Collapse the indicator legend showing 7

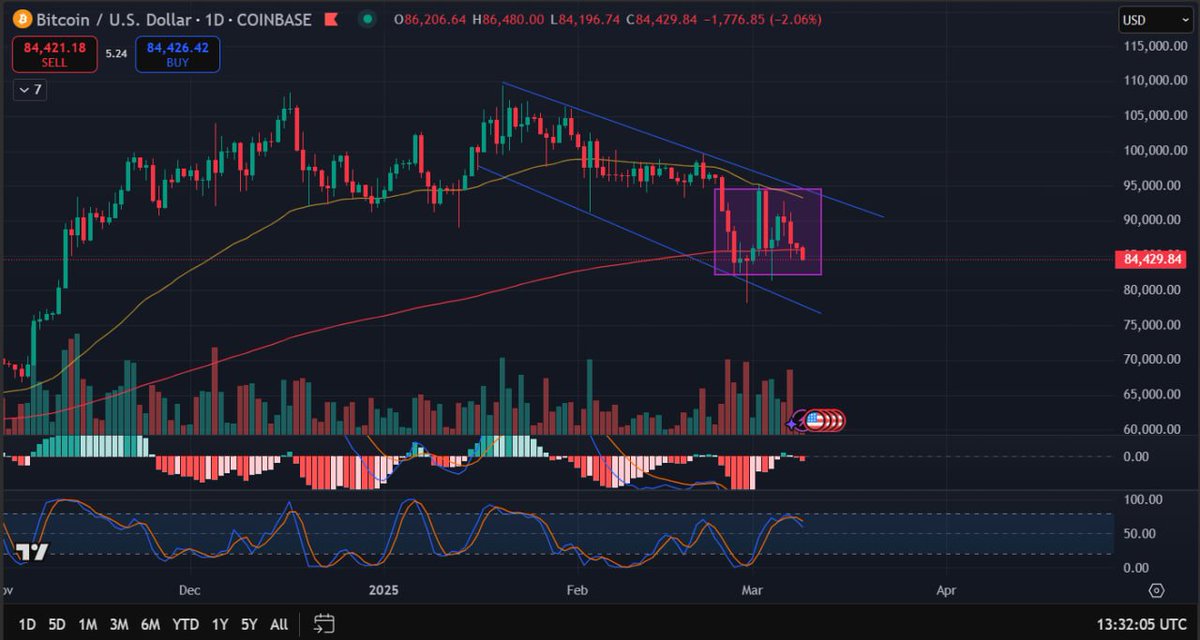[x=28, y=90]
